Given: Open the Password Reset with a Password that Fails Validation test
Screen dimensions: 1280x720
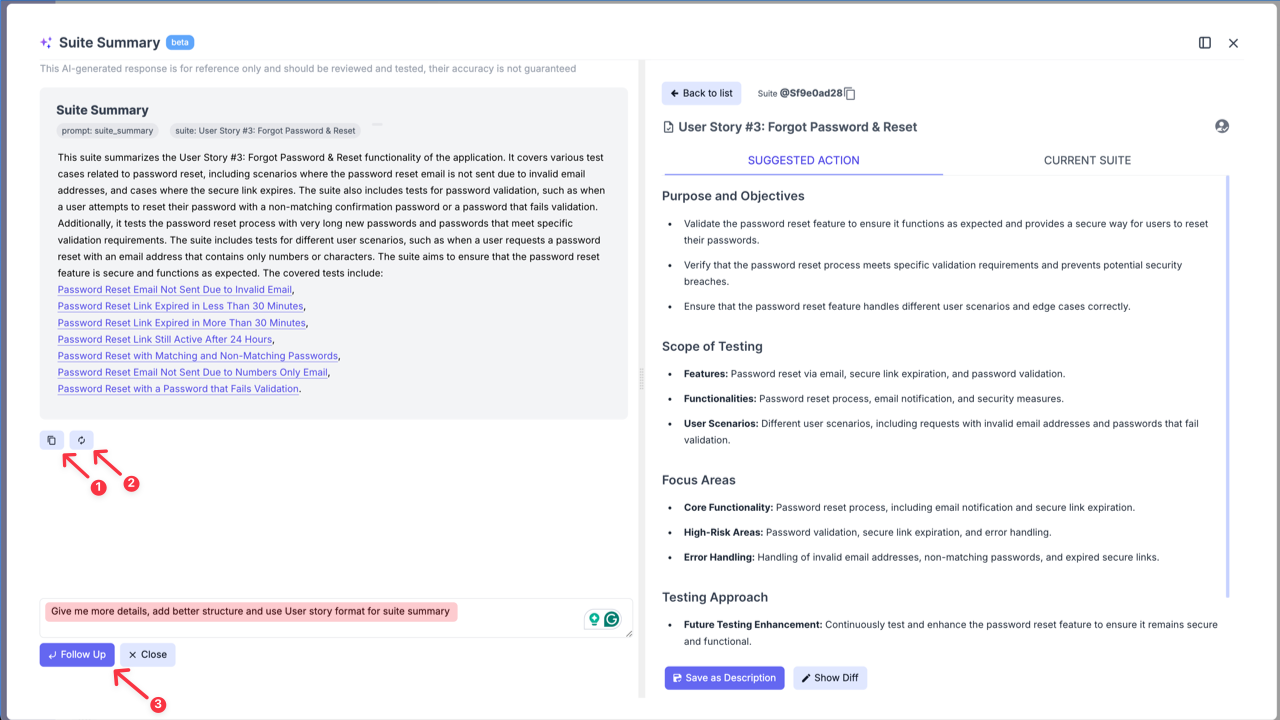Looking at the screenshot, I should 178,389.
